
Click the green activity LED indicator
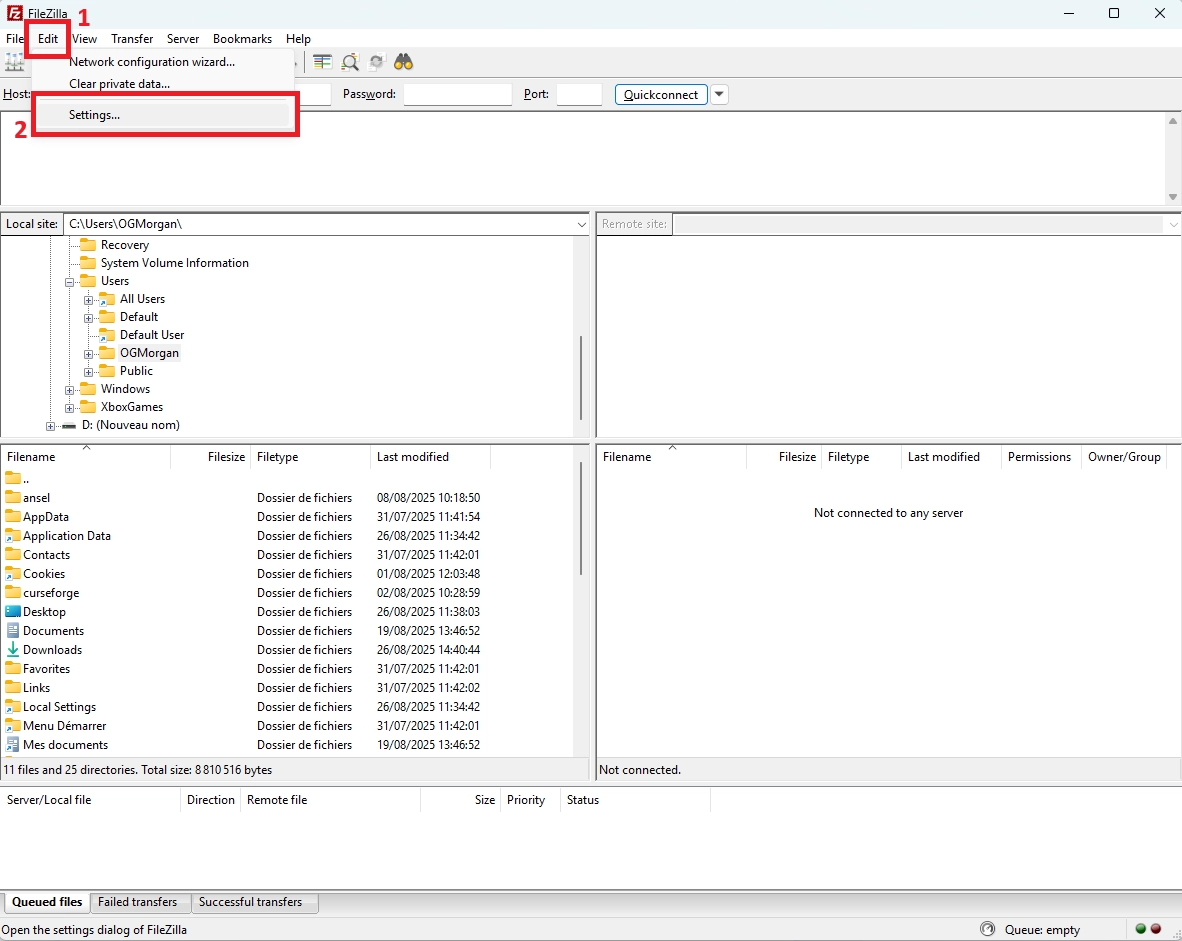[1141, 928]
